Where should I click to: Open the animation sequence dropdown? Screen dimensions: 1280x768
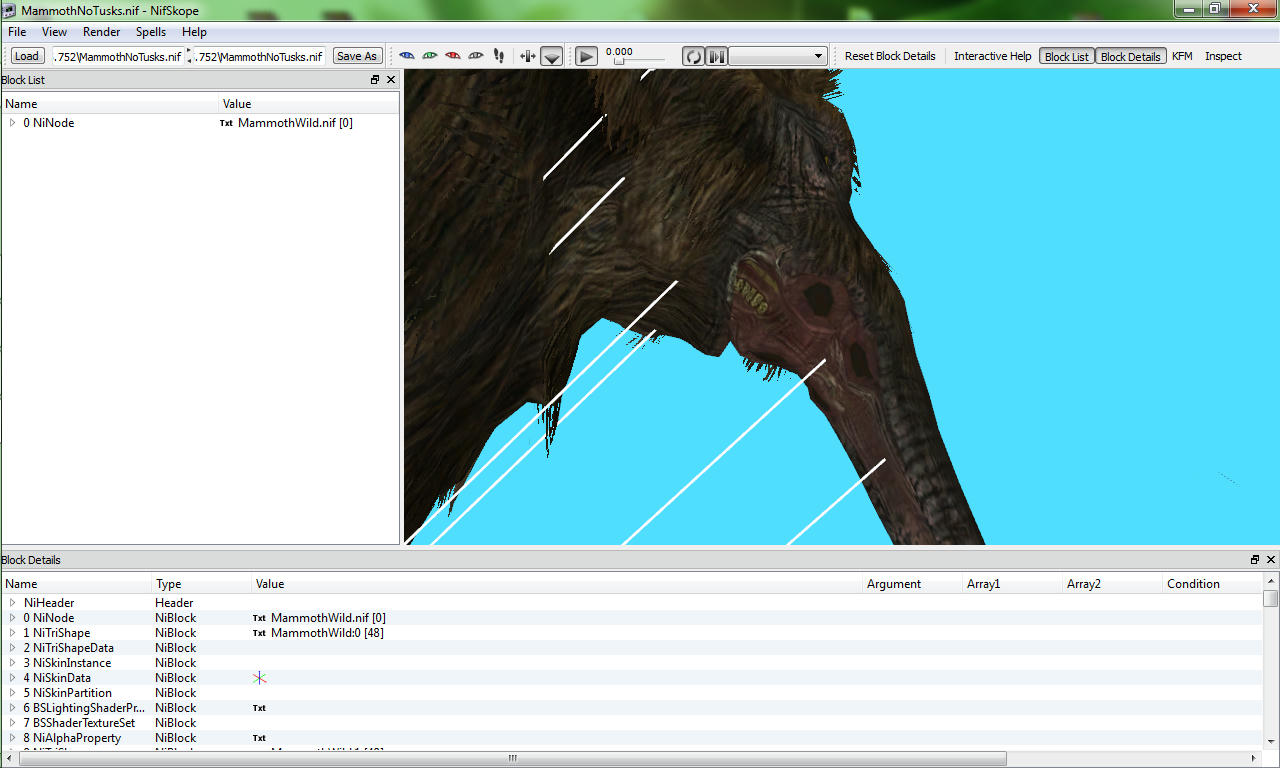tap(777, 57)
